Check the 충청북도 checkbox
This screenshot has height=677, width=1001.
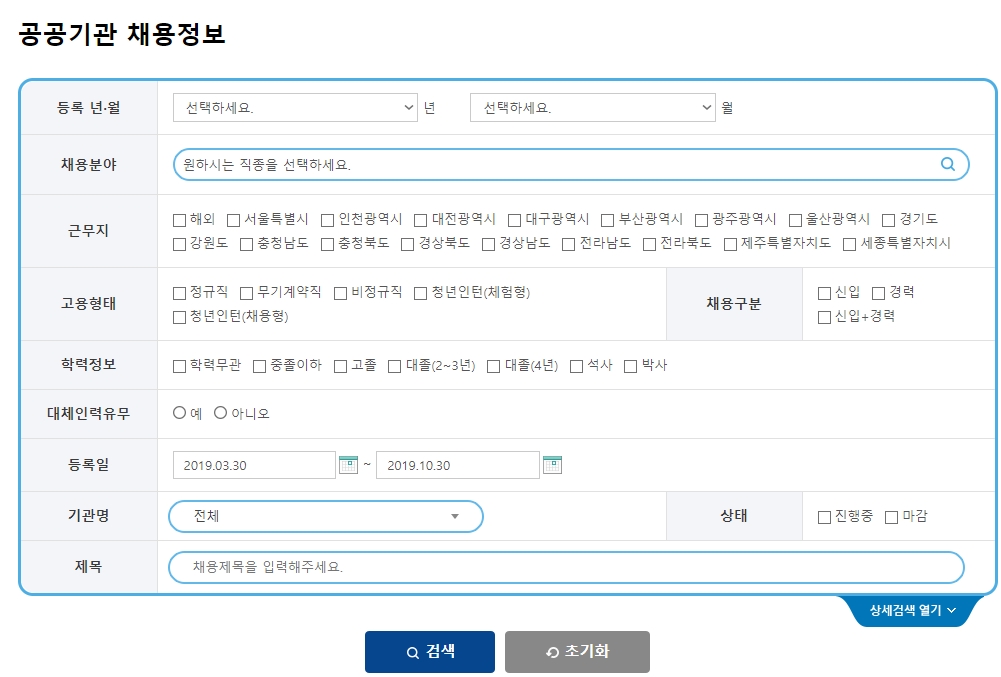click(327, 245)
